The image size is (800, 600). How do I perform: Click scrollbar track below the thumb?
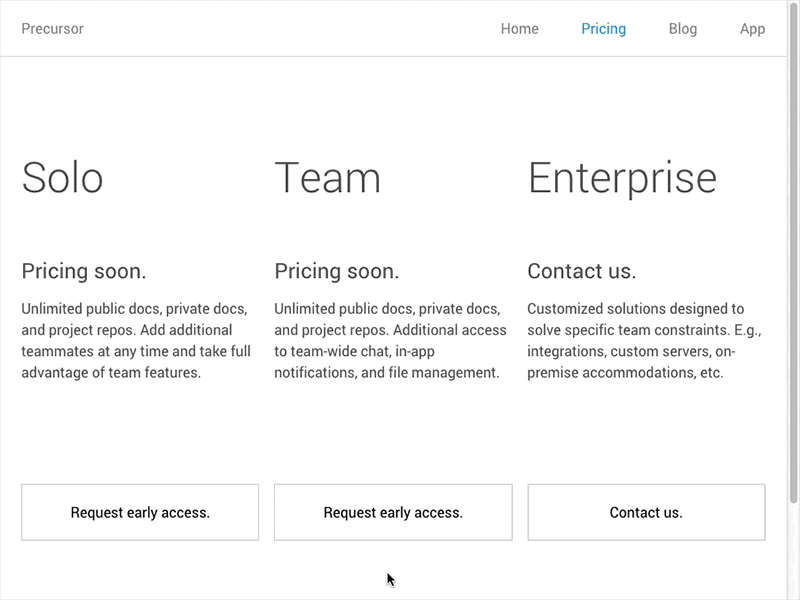[793, 550]
